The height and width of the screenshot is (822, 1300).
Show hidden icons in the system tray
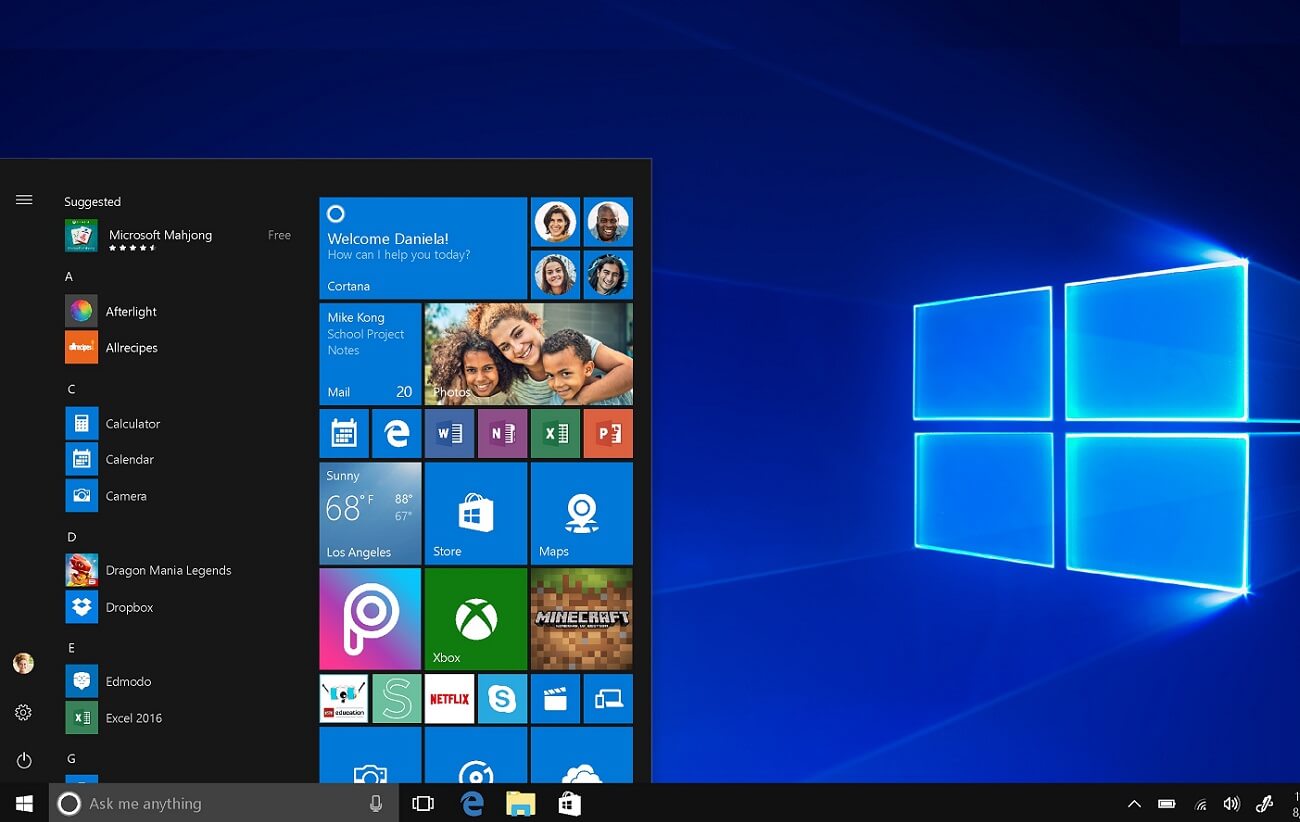pyautogui.click(x=1134, y=803)
